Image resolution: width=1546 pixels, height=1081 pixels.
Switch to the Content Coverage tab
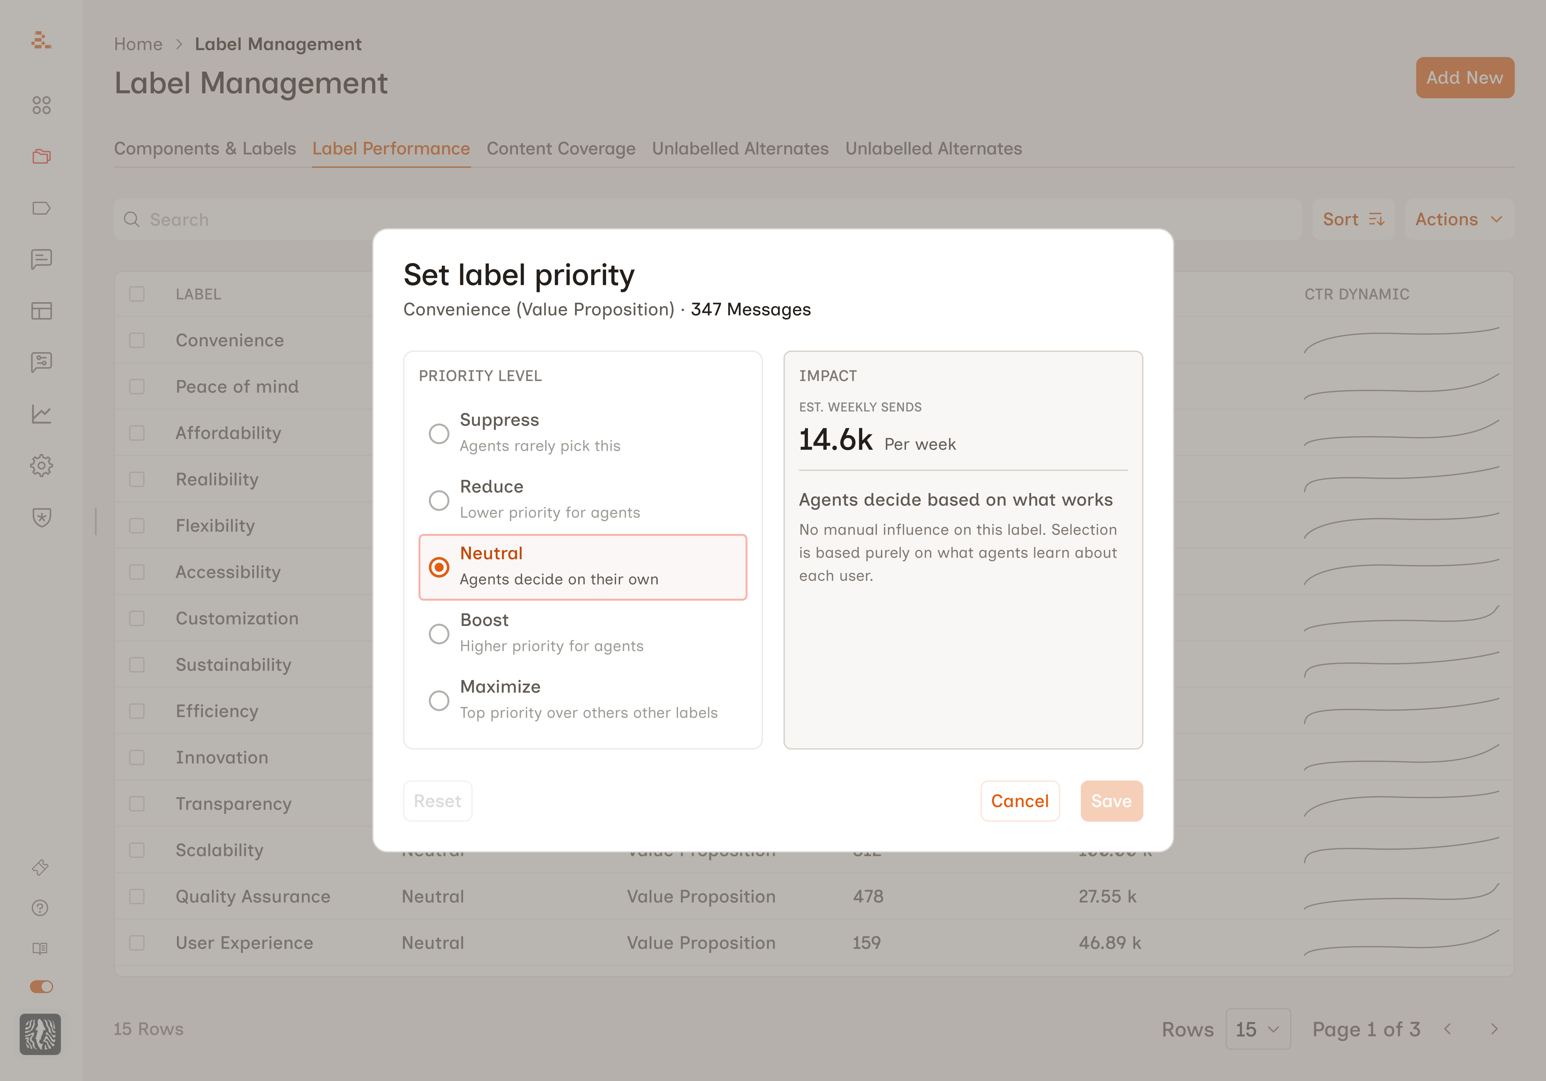point(561,148)
